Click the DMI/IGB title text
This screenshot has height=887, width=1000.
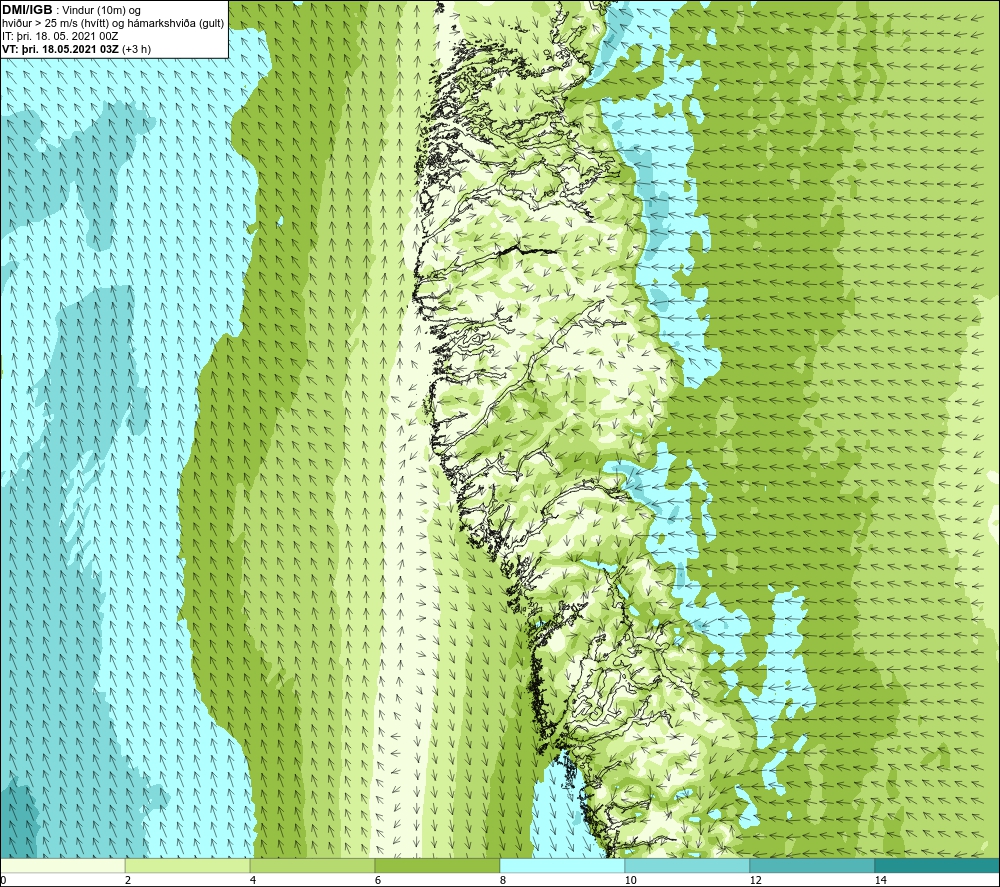point(27,10)
